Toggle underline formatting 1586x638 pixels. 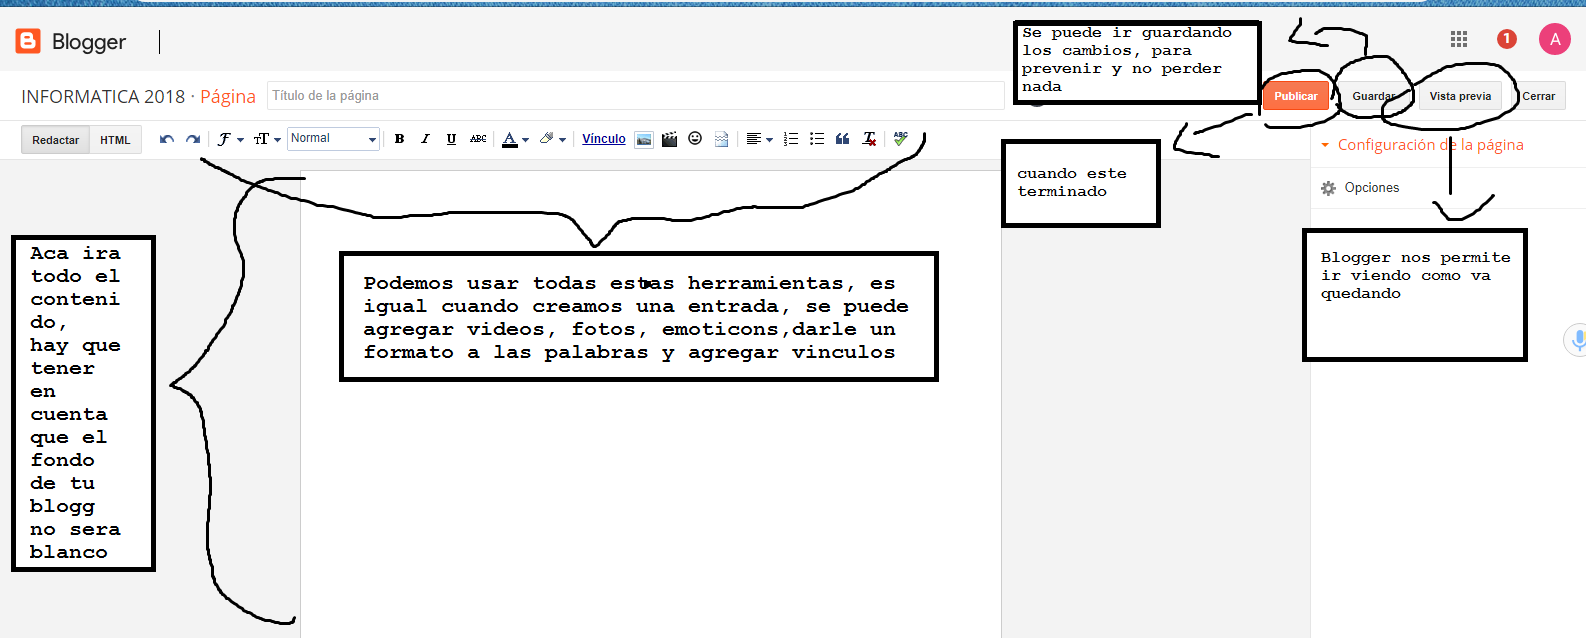(451, 139)
